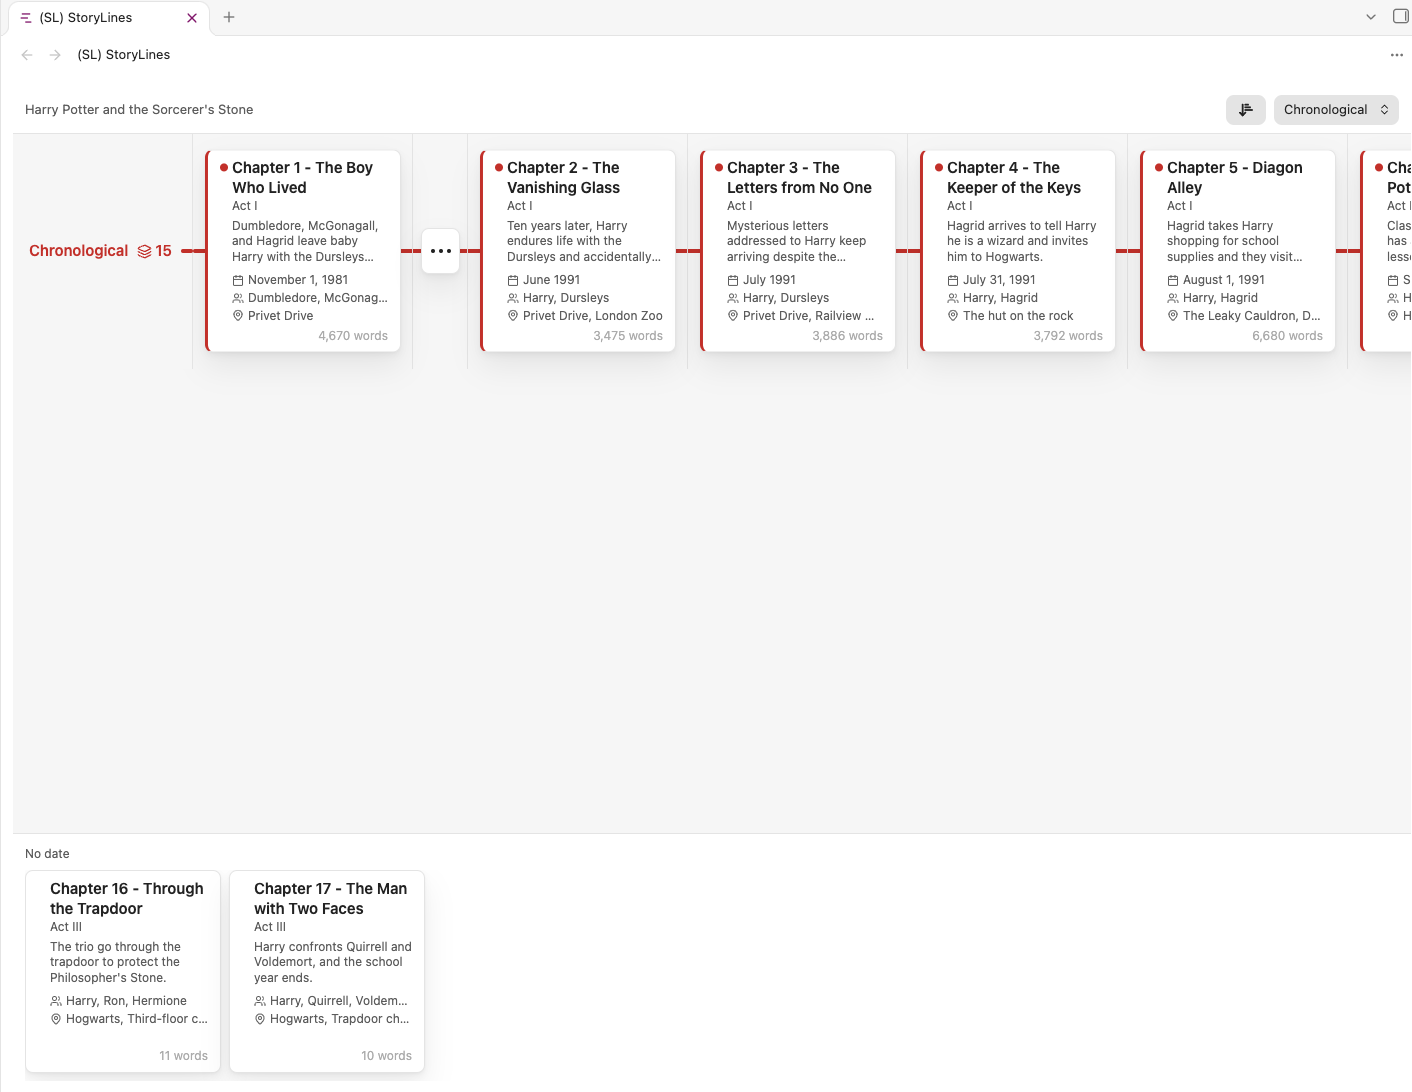1412x1092 pixels.
Task: Click people icon next to Harry, Dursleys in Chapter 3
Action: [x=733, y=298]
